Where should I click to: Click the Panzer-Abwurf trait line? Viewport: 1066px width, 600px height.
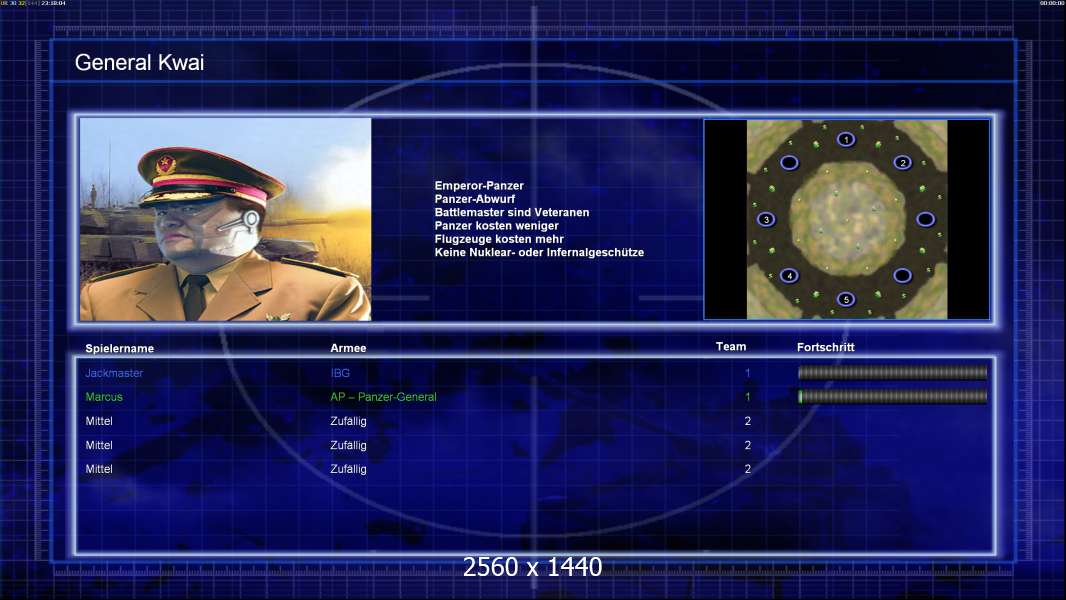tap(475, 199)
